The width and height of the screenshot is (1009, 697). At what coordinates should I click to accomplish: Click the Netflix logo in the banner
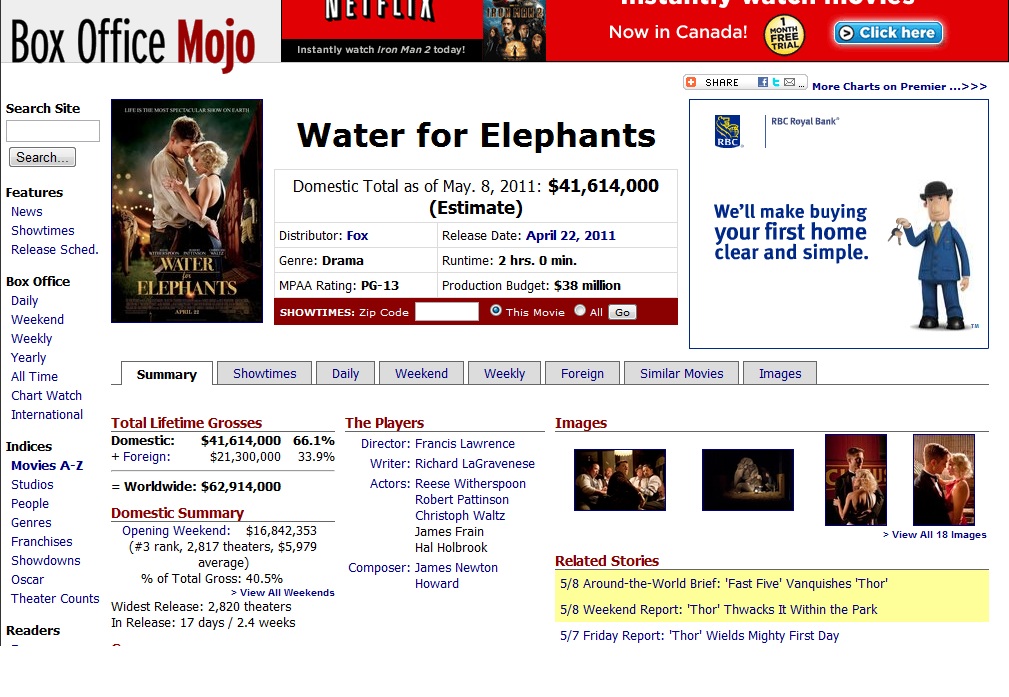[380, 12]
